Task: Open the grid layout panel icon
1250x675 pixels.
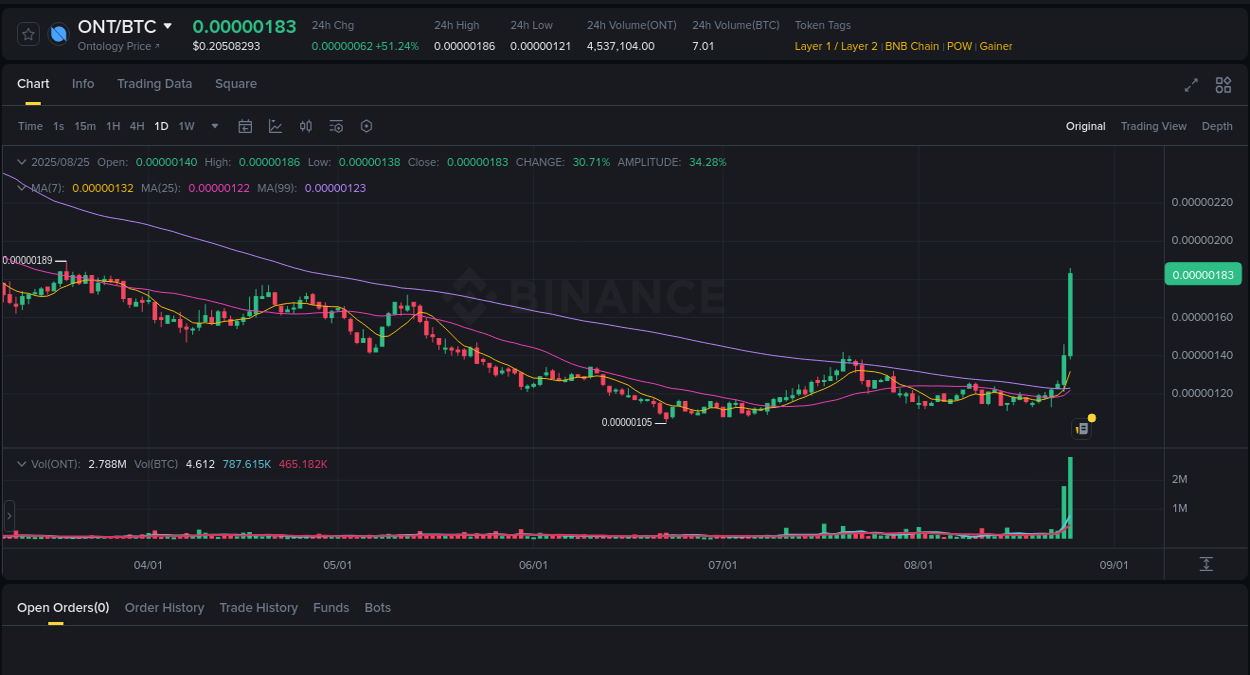Action: click(x=1223, y=85)
